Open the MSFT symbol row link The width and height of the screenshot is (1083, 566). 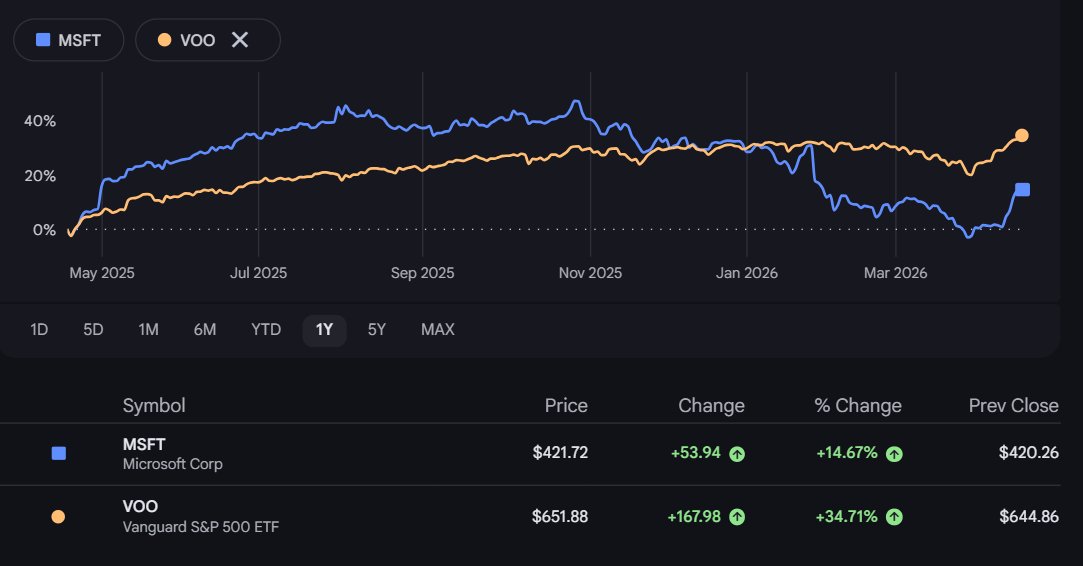click(x=144, y=444)
